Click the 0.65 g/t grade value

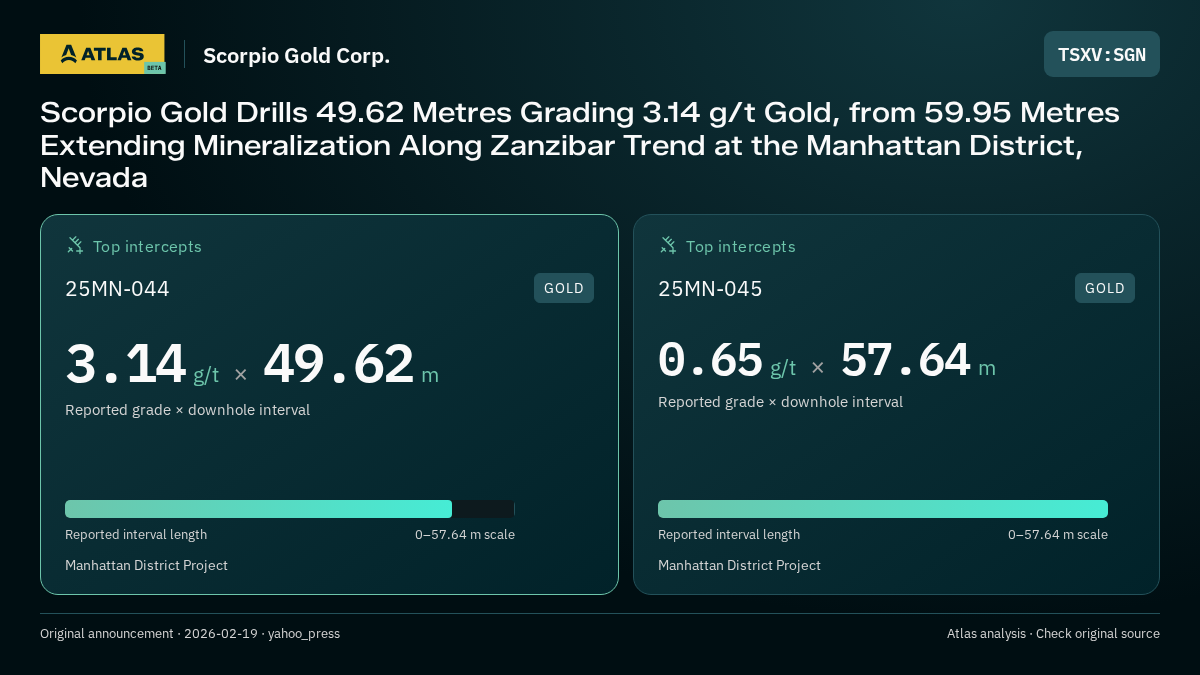point(727,360)
